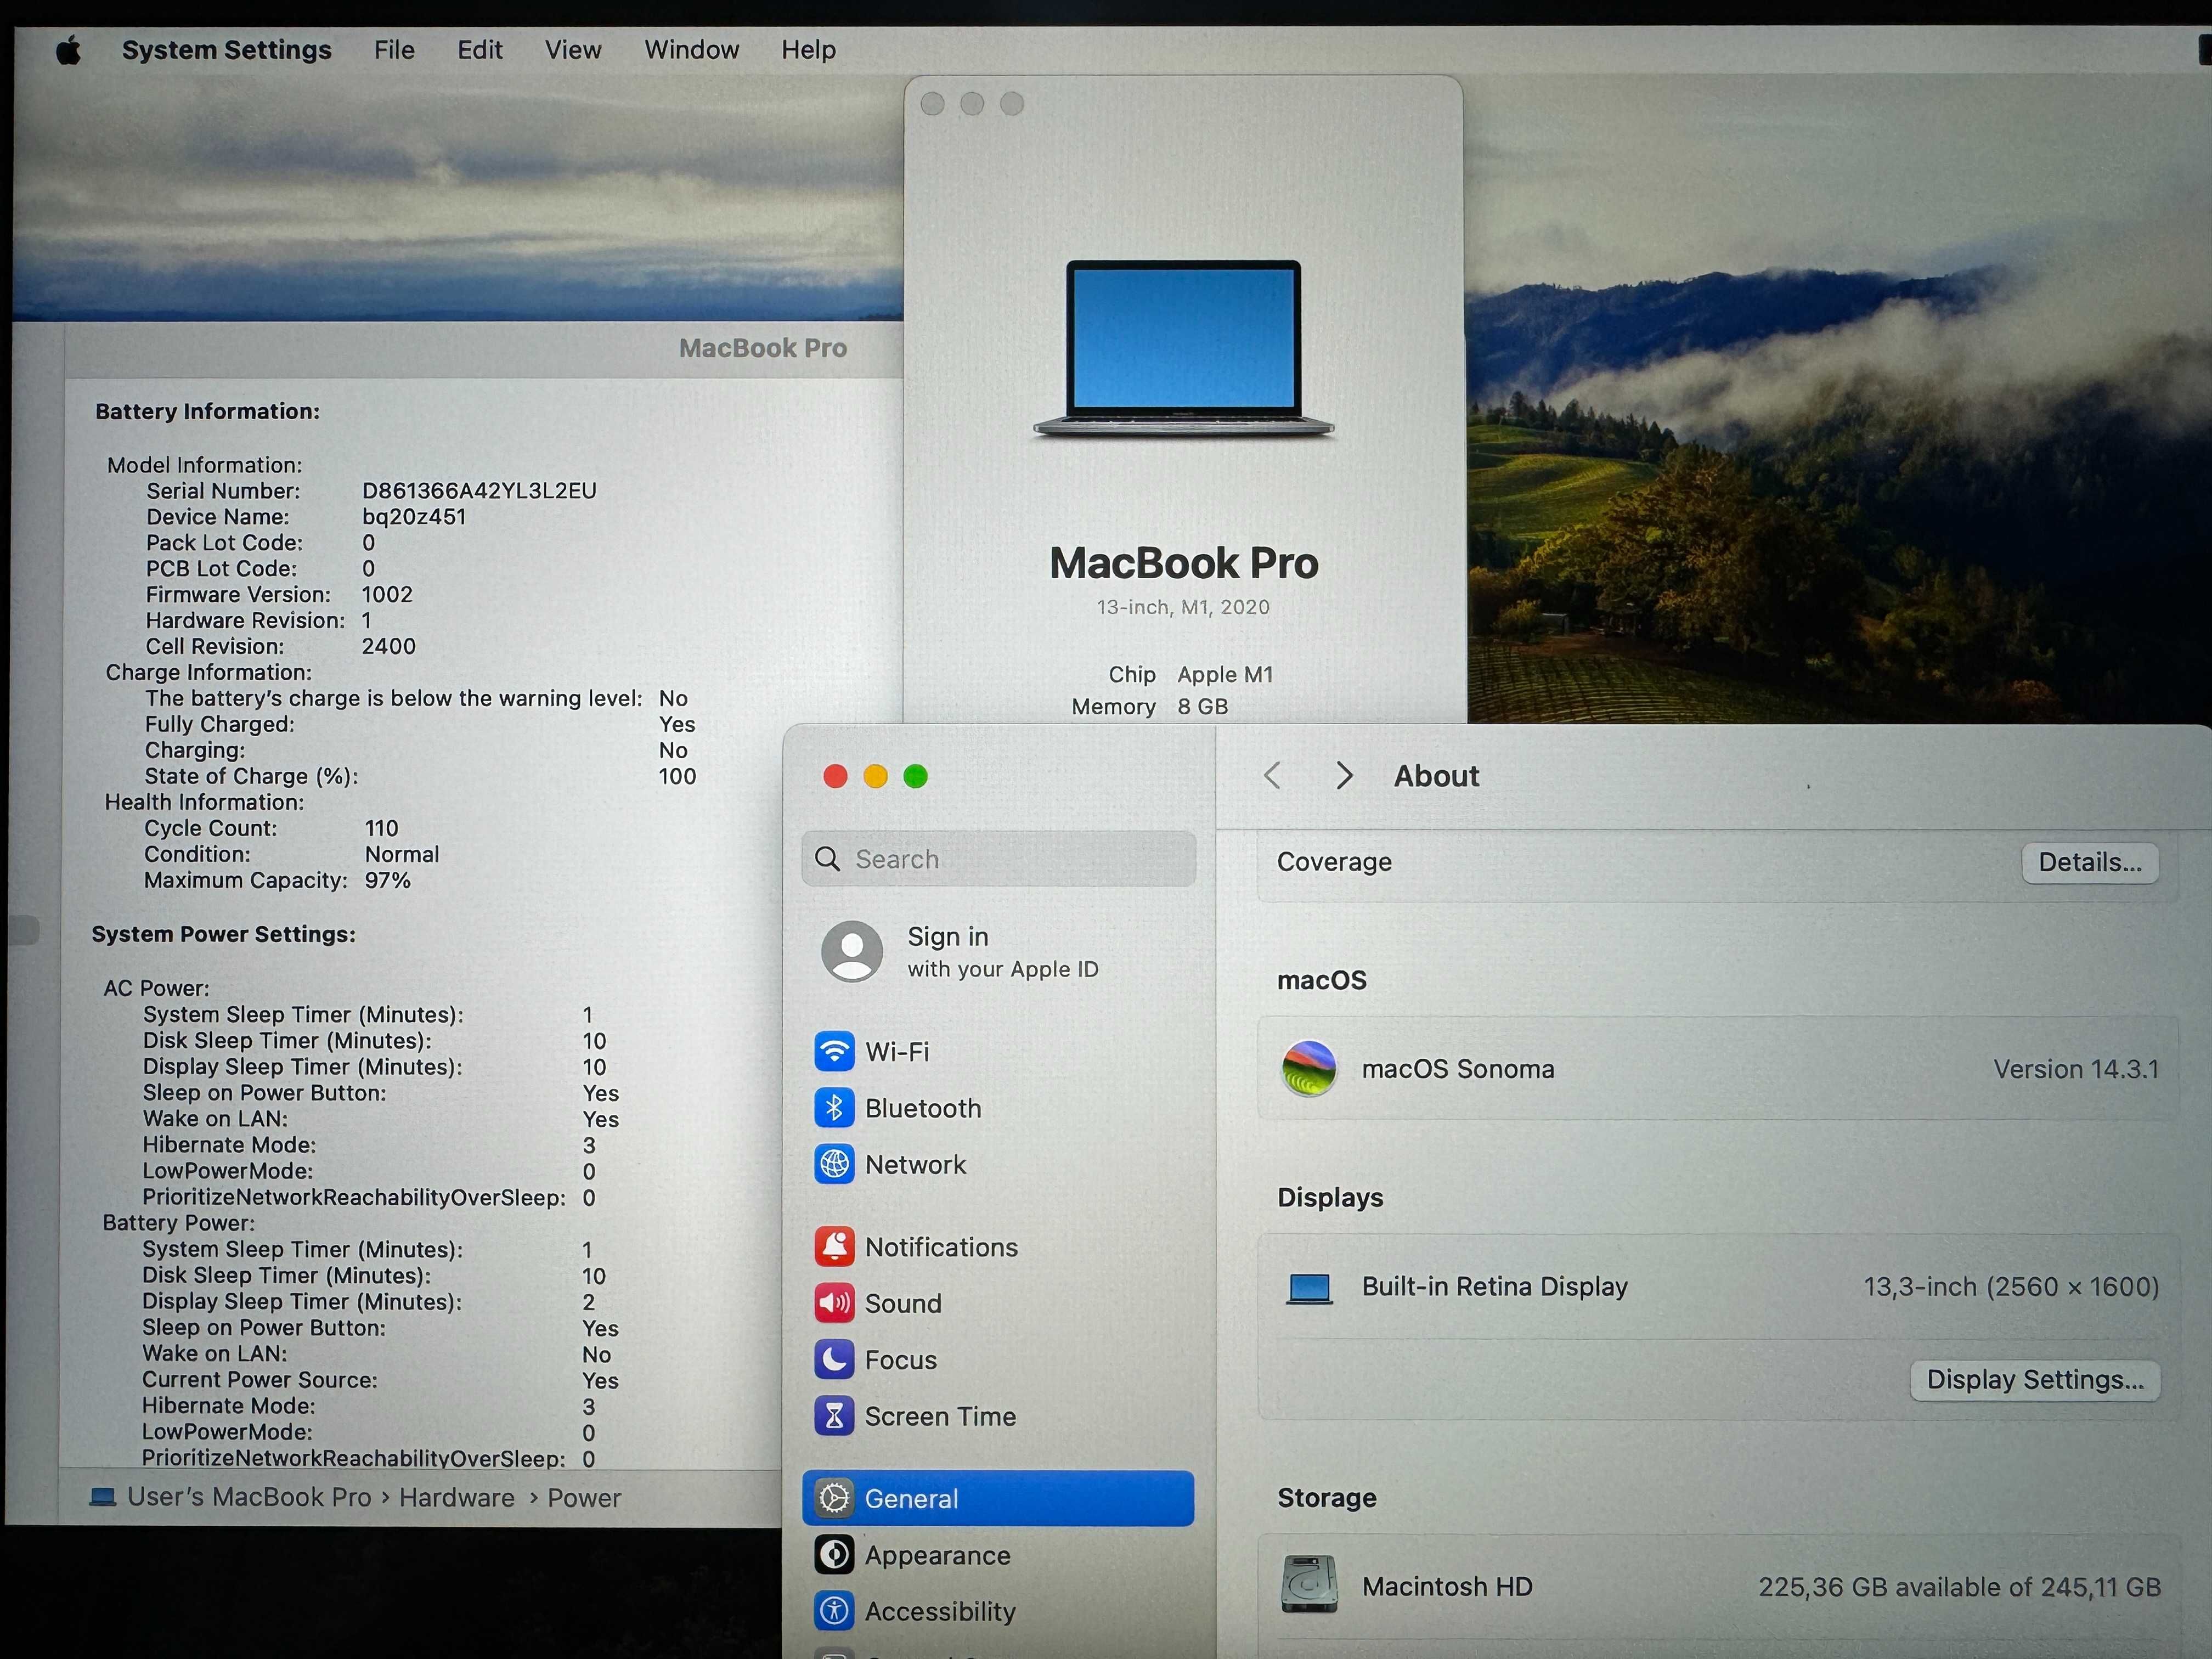Click the Search field in System Settings
The width and height of the screenshot is (2212, 1659).
[x=998, y=859]
